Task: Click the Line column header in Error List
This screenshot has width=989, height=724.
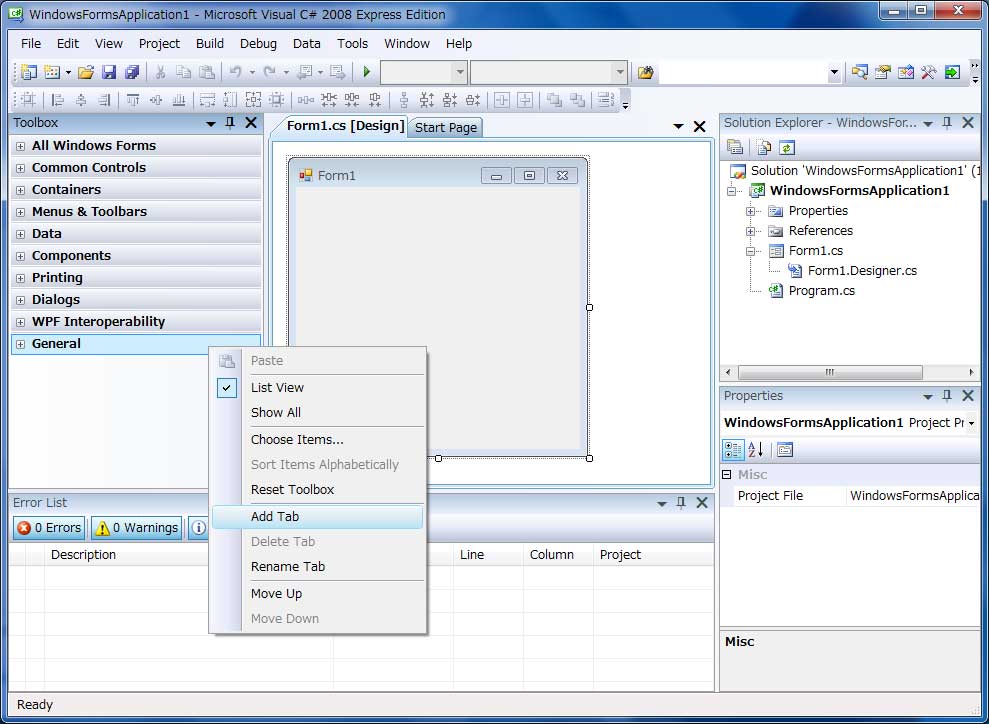Action: [x=488, y=554]
